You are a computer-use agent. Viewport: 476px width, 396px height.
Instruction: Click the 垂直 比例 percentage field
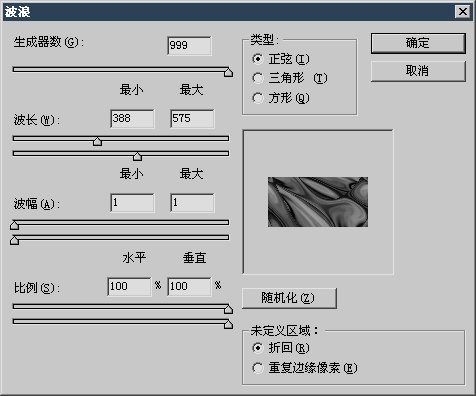point(189,286)
